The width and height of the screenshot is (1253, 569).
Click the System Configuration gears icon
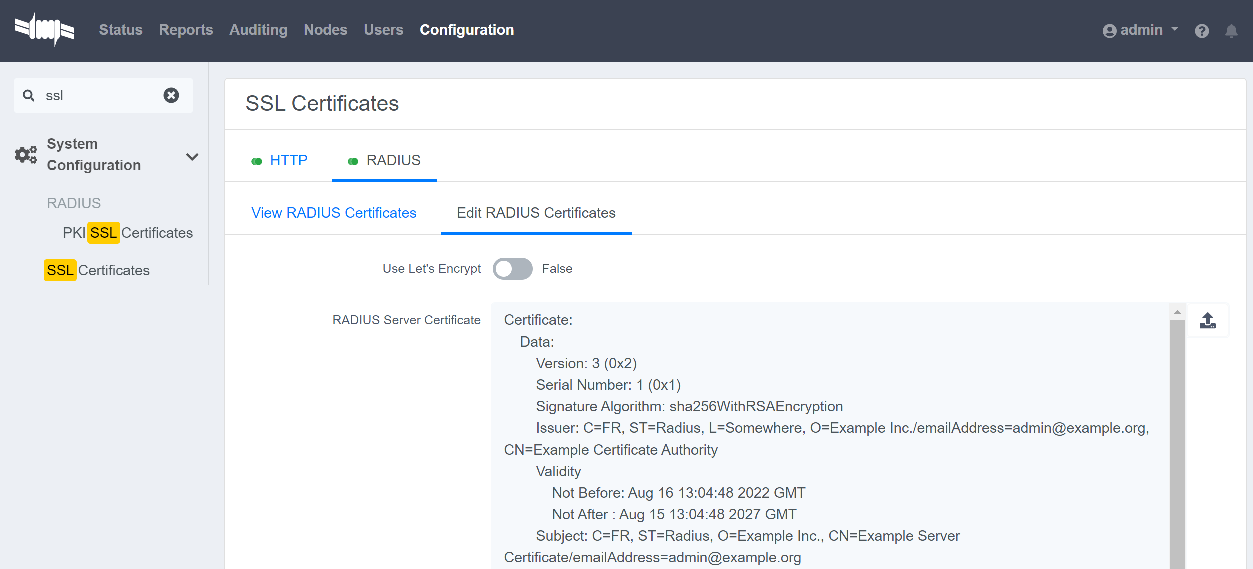(26, 155)
